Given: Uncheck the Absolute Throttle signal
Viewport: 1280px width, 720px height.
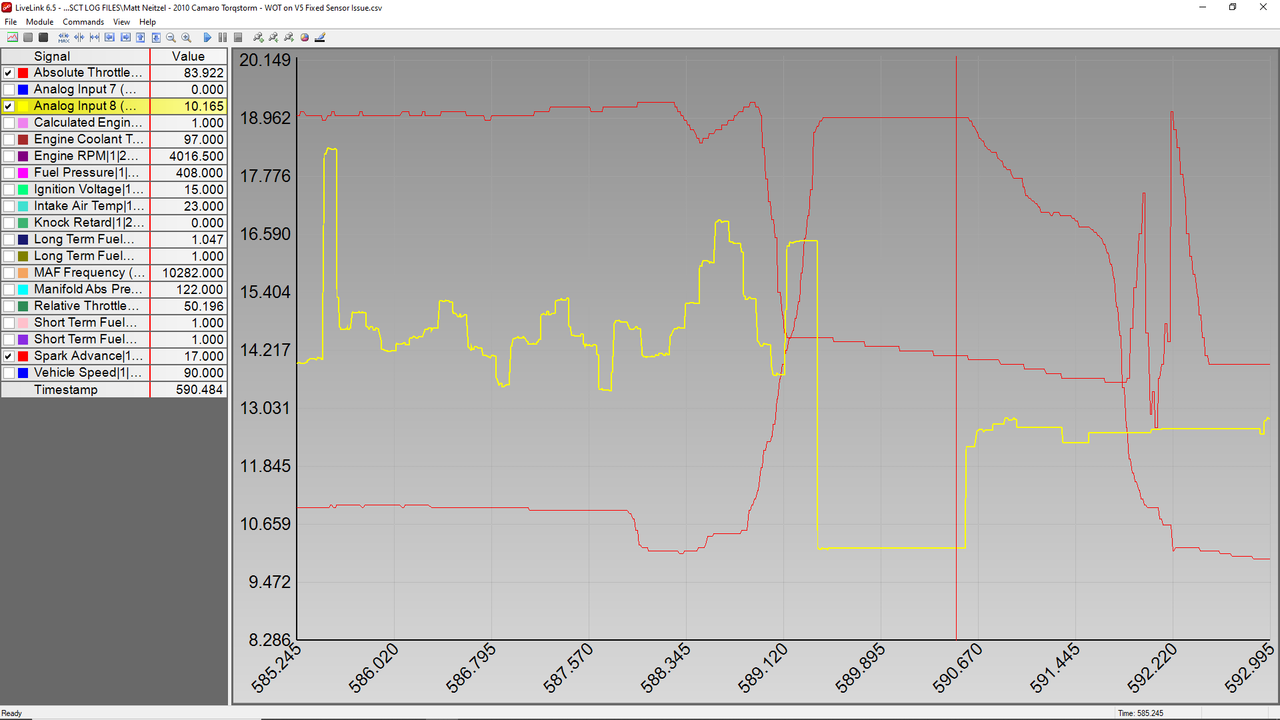Looking at the screenshot, I should pyautogui.click(x=7, y=72).
